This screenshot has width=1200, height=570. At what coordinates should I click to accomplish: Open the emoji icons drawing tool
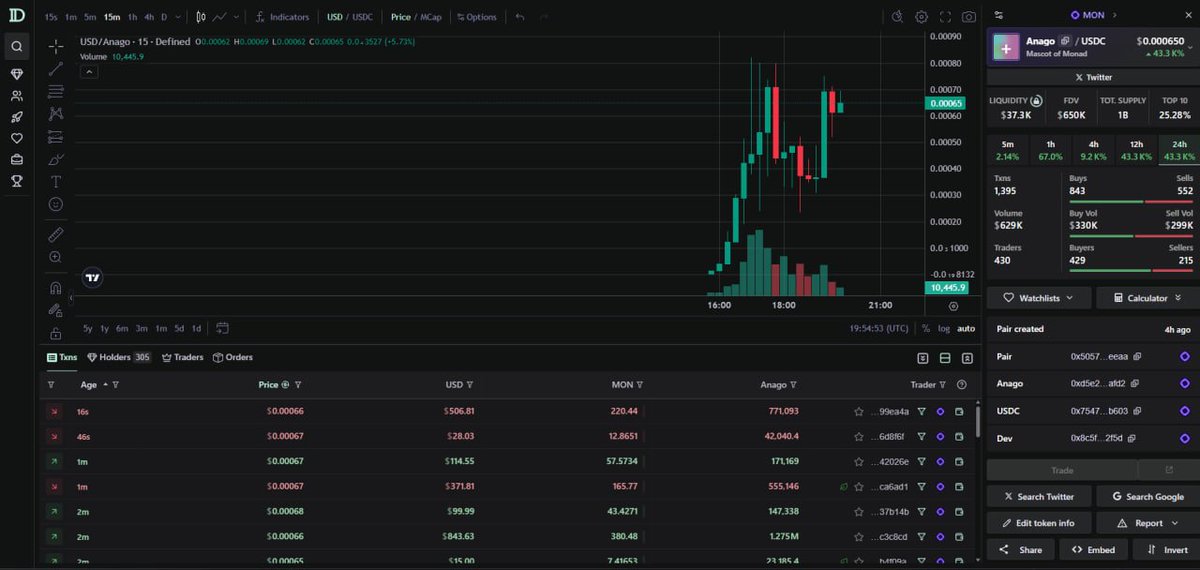56,204
